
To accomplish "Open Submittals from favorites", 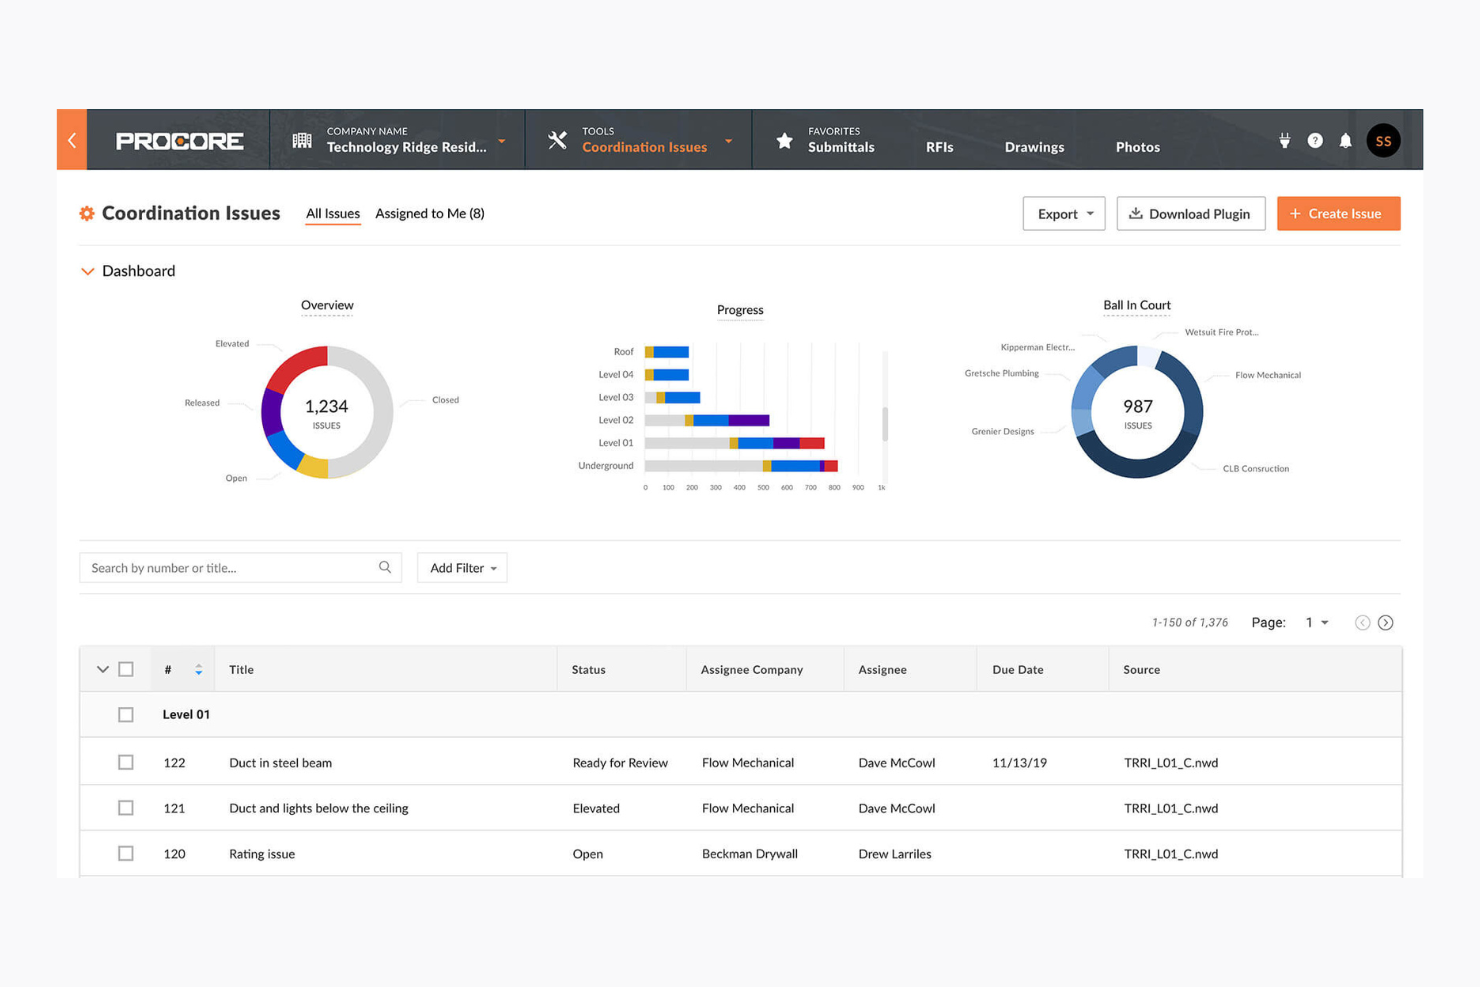I will coord(841,147).
